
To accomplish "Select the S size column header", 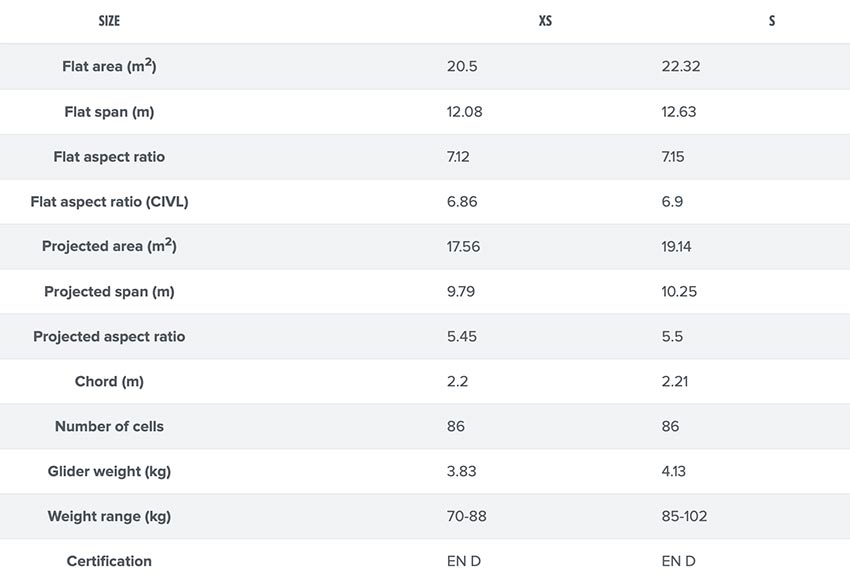I will 771,21.
